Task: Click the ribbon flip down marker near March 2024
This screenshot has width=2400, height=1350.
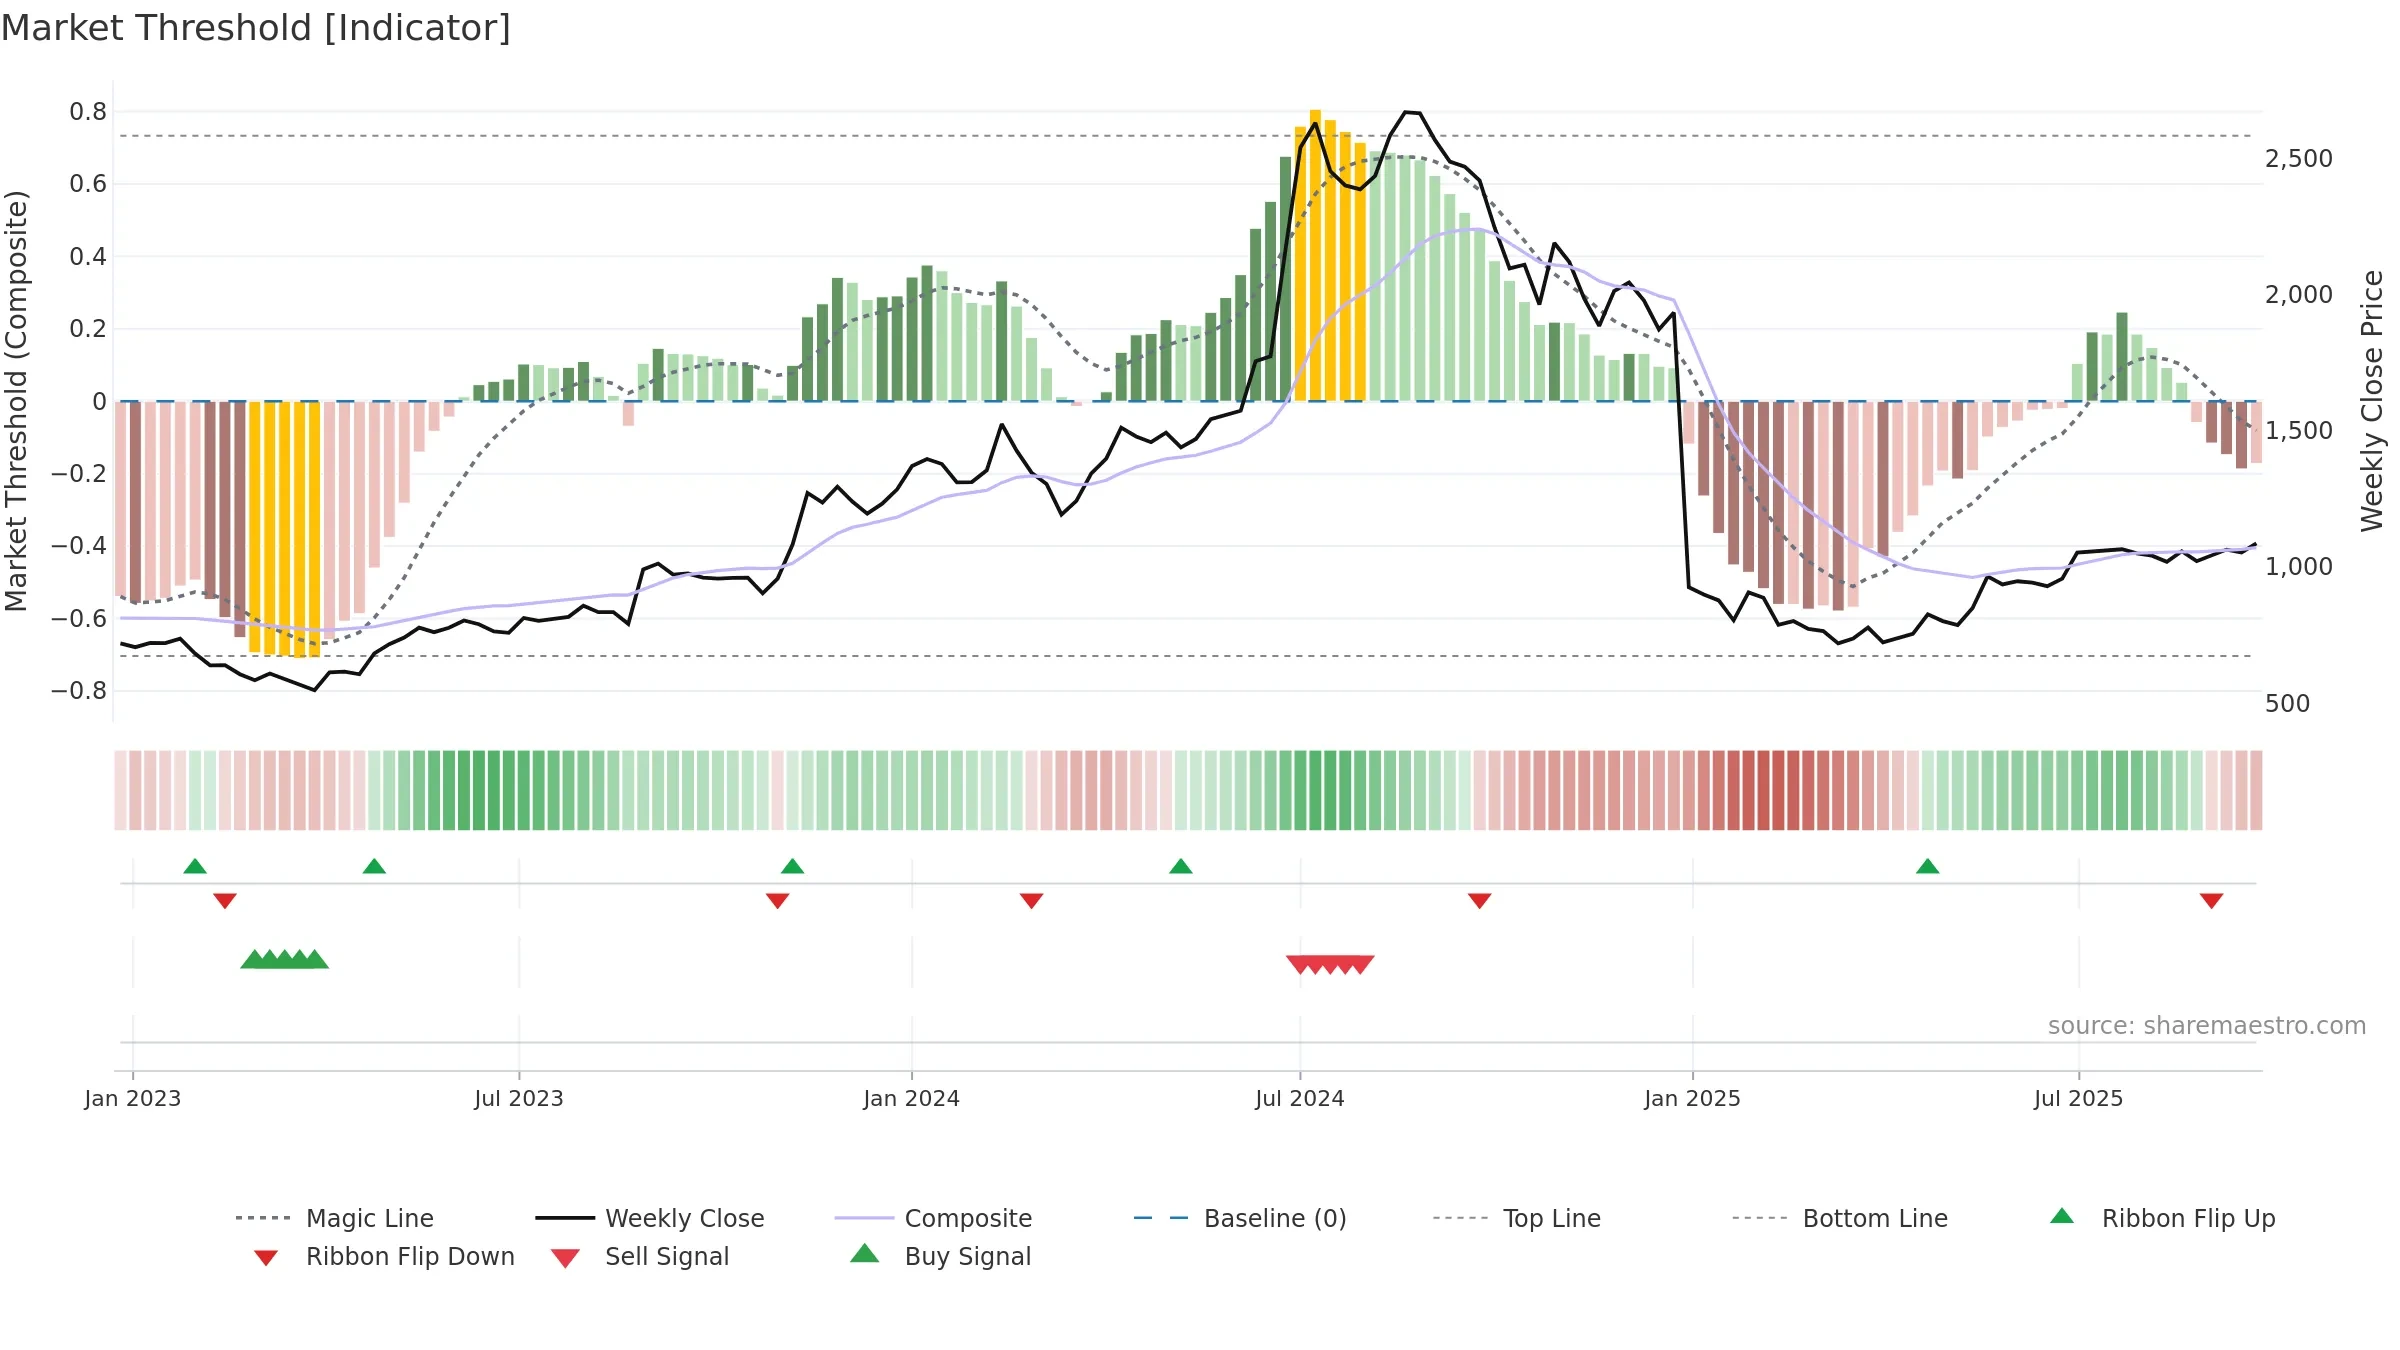Action: (x=1031, y=901)
